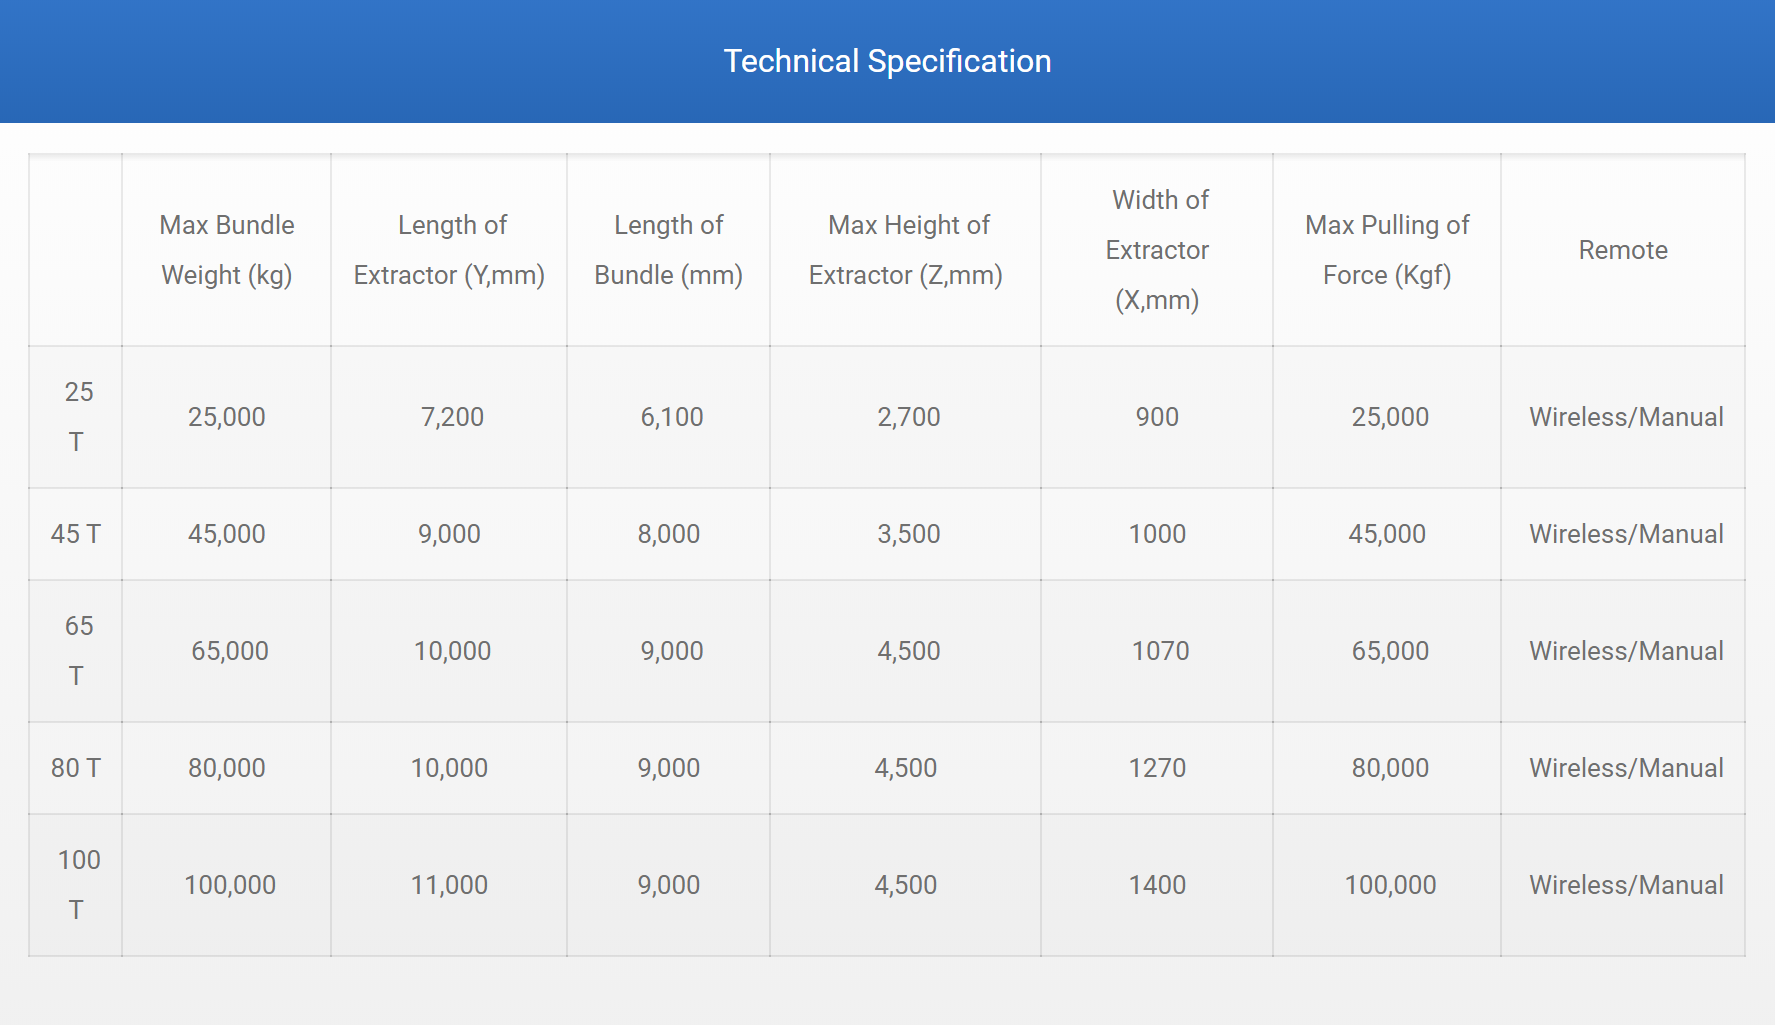Click the Technical Specification heading
The width and height of the screenshot is (1775, 1025).
[887, 61]
